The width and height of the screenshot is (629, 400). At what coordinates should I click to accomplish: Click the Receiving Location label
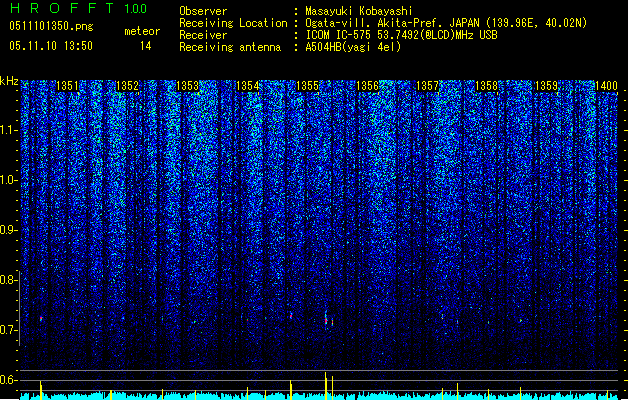click(233, 23)
